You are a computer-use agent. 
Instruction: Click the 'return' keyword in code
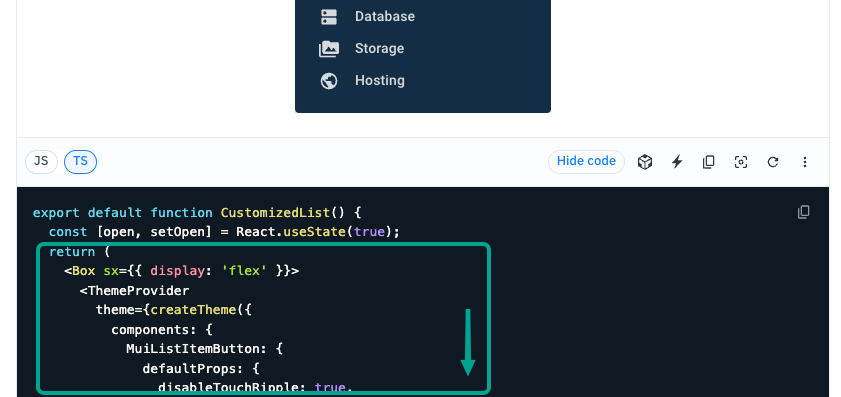pyautogui.click(x=72, y=252)
